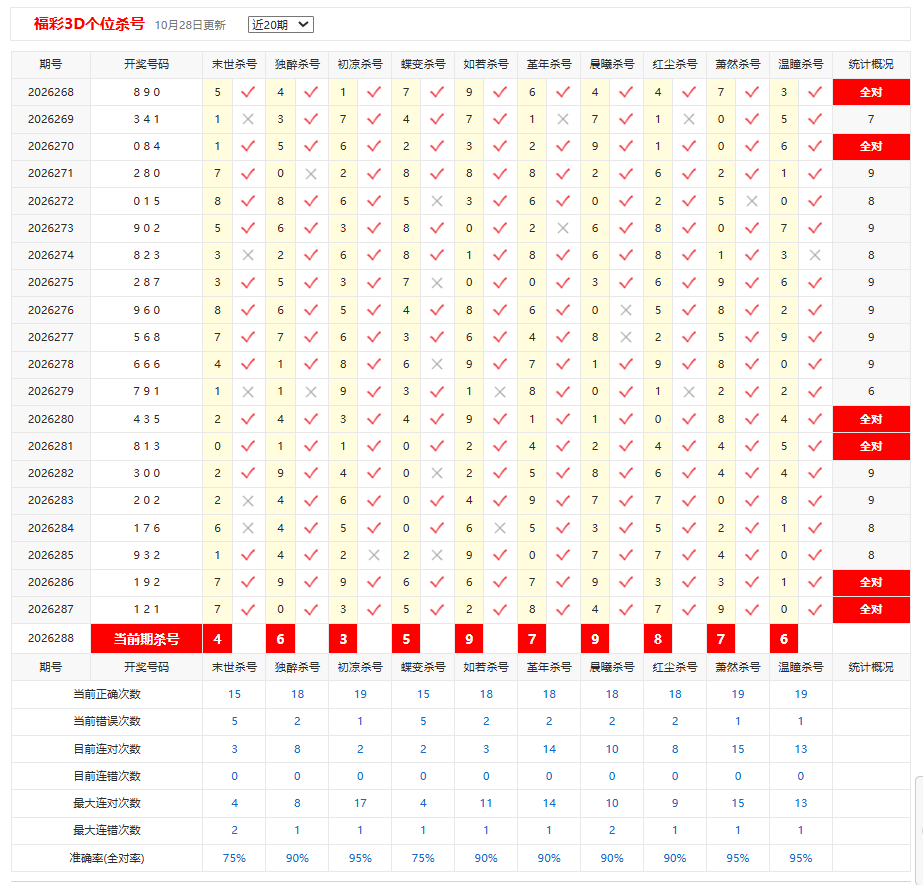
Task: Click the X mark under 末世杀号 in row 2026283
Action: (248, 500)
